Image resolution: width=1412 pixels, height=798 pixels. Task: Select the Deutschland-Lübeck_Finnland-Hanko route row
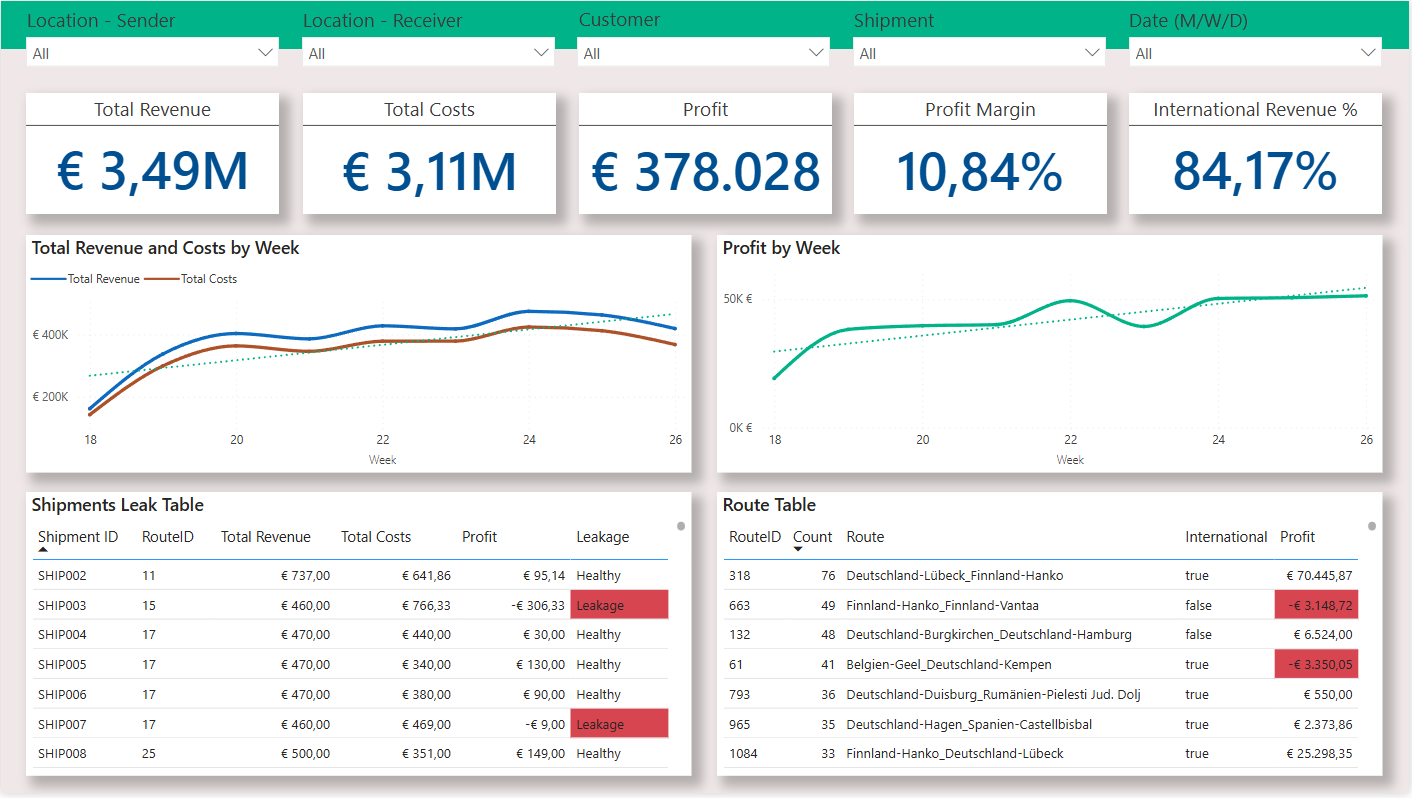click(954, 576)
